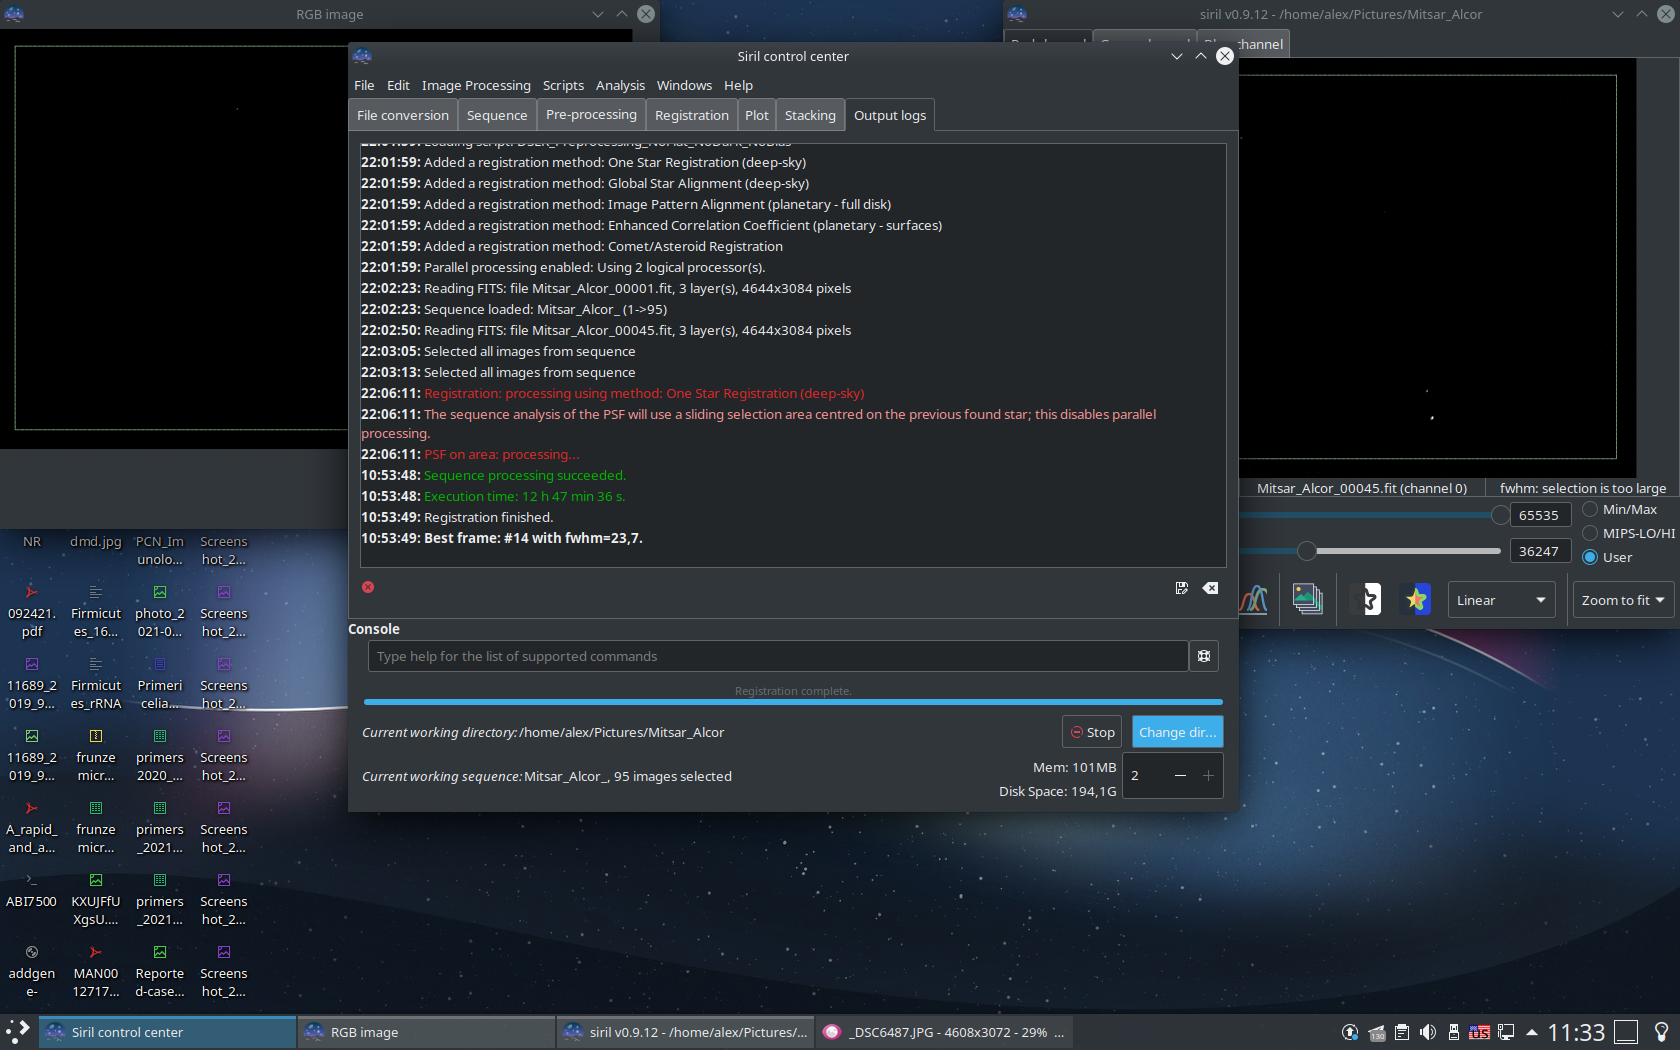
Task: Adjust the upper cut-off slider handle at 65535
Action: pos(1500,515)
